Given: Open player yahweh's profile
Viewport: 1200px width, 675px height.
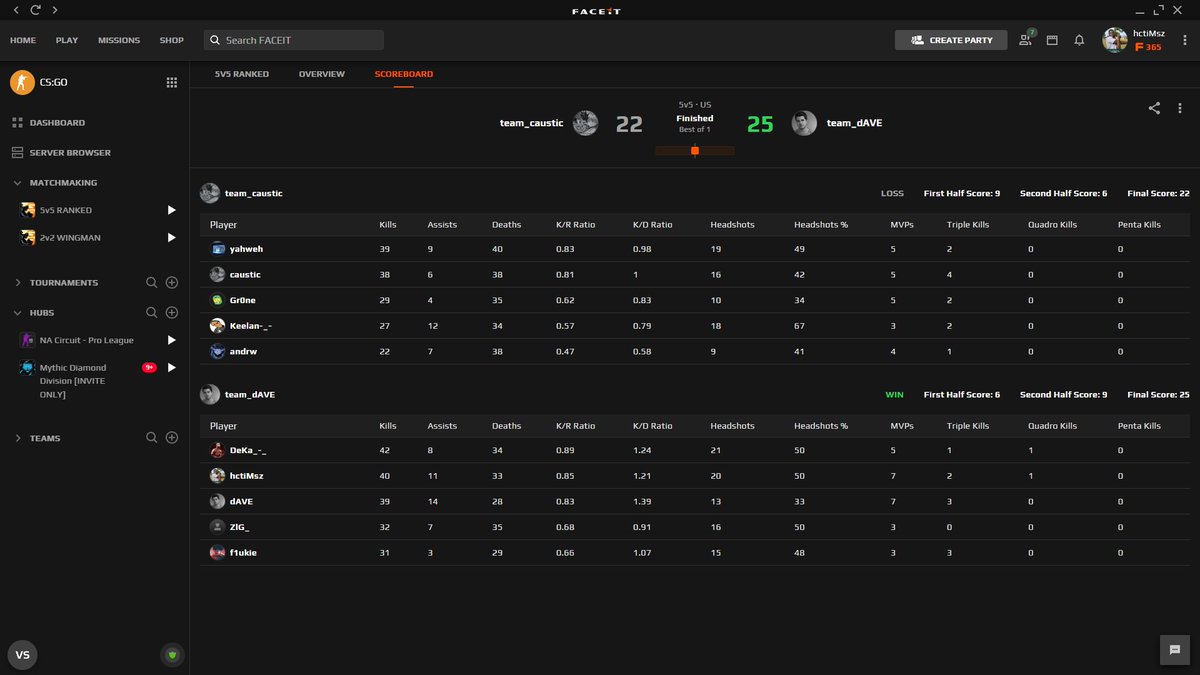Looking at the screenshot, I should 246,249.
